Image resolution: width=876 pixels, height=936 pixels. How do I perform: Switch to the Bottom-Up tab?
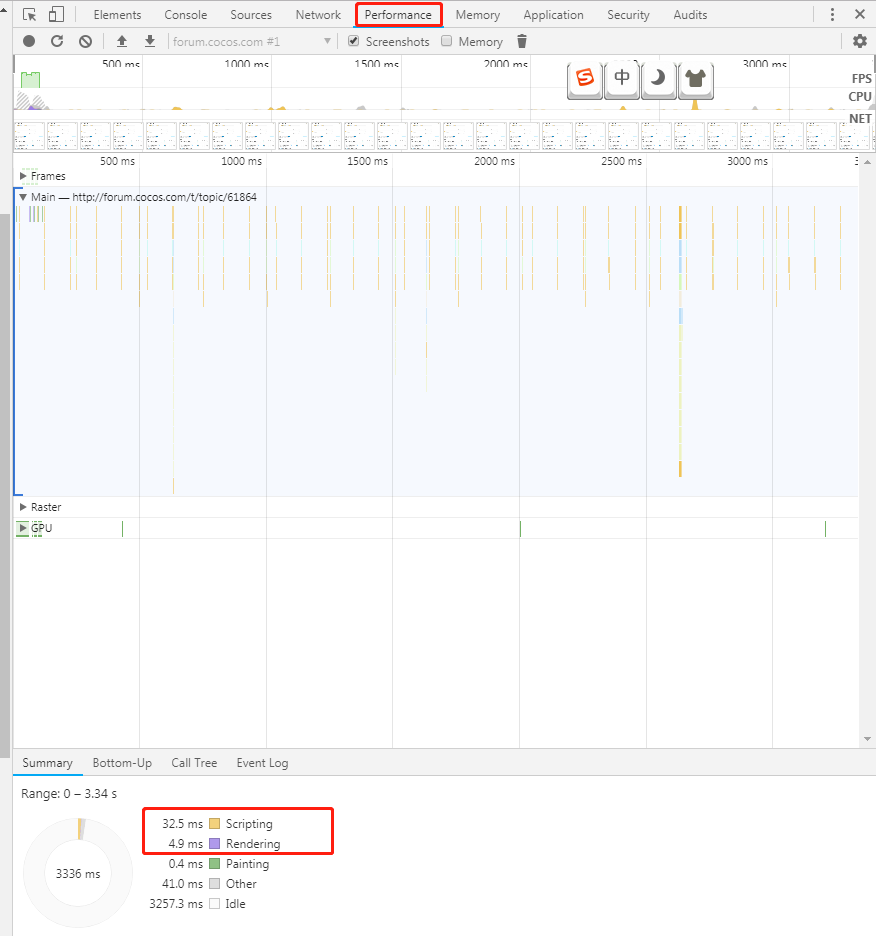tap(122, 763)
